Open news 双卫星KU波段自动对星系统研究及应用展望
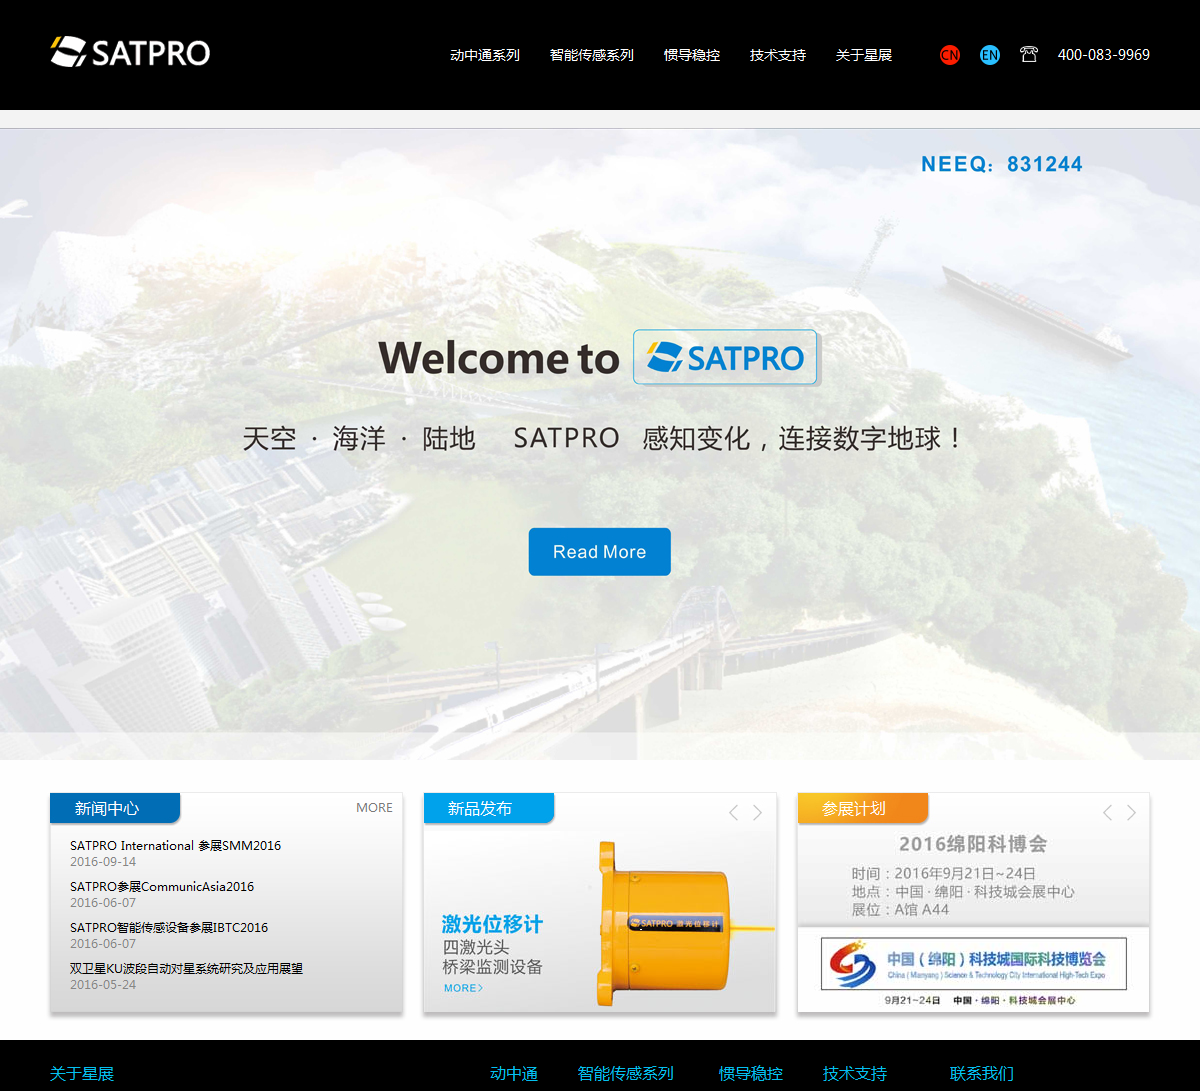The width and height of the screenshot is (1200, 1091). [x=186, y=968]
